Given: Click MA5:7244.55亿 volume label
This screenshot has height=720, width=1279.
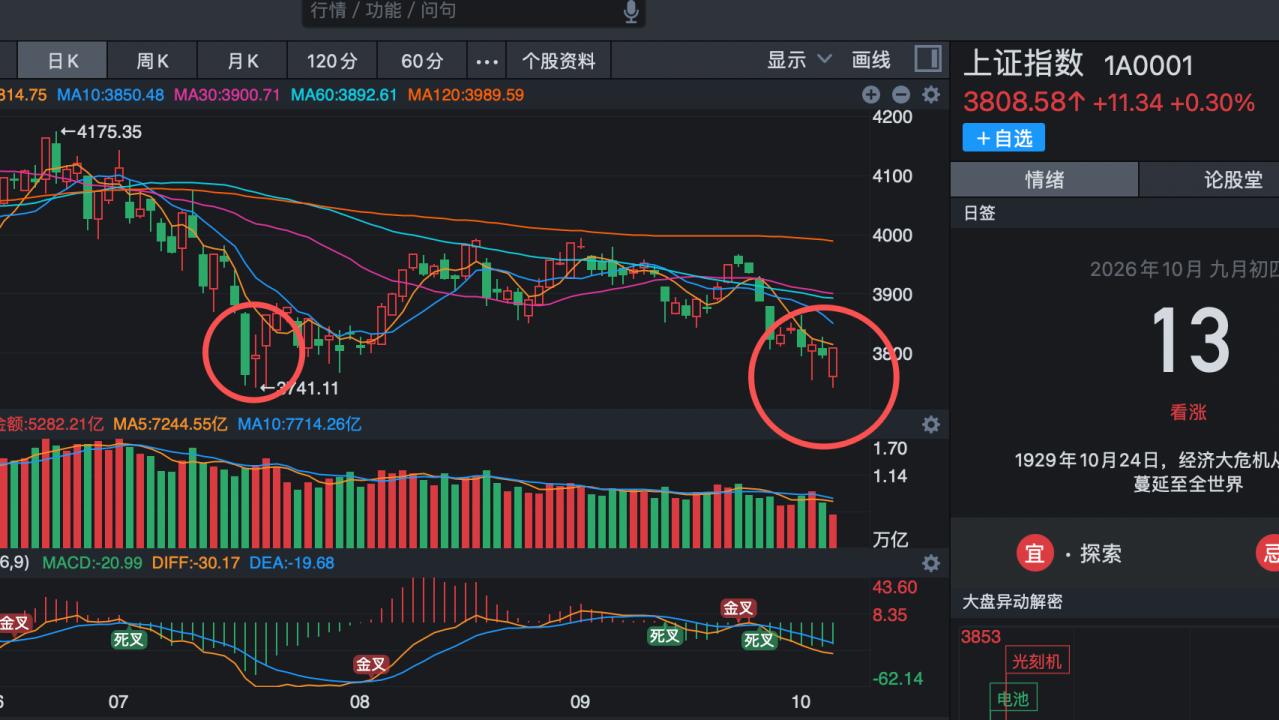Looking at the screenshot, I should pos(170,424).
